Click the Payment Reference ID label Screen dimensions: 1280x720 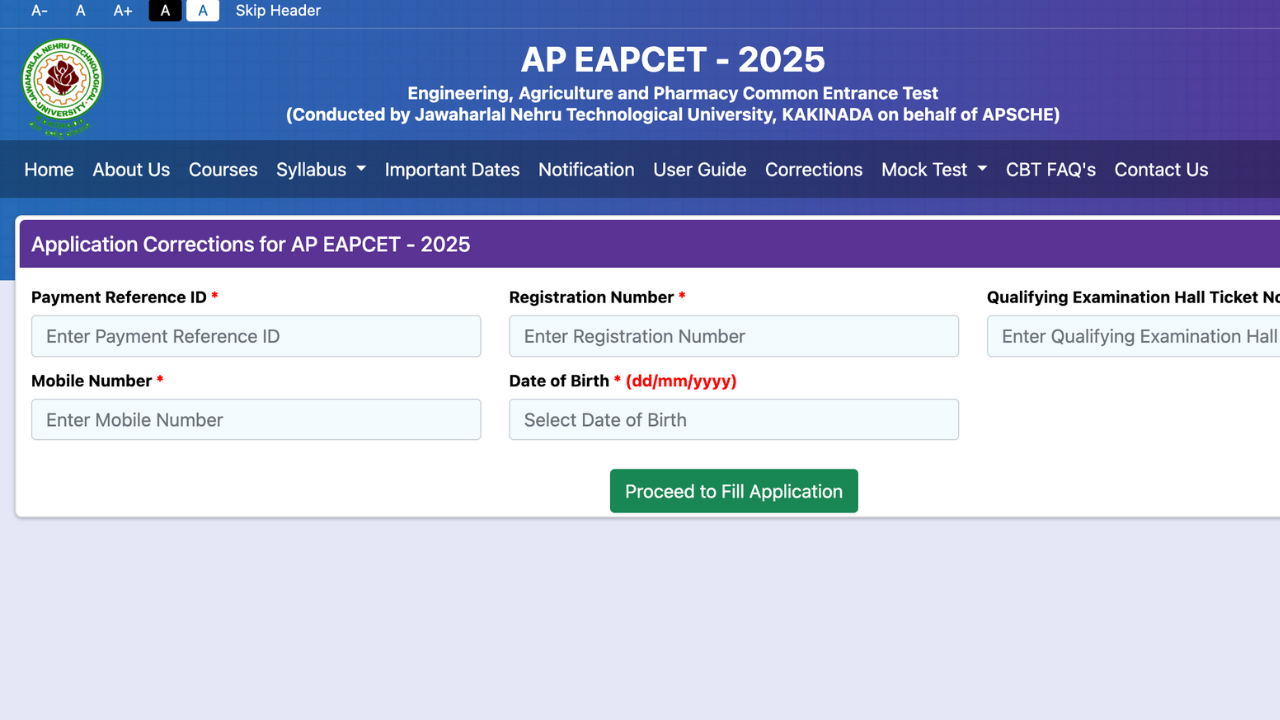(125, 297)
